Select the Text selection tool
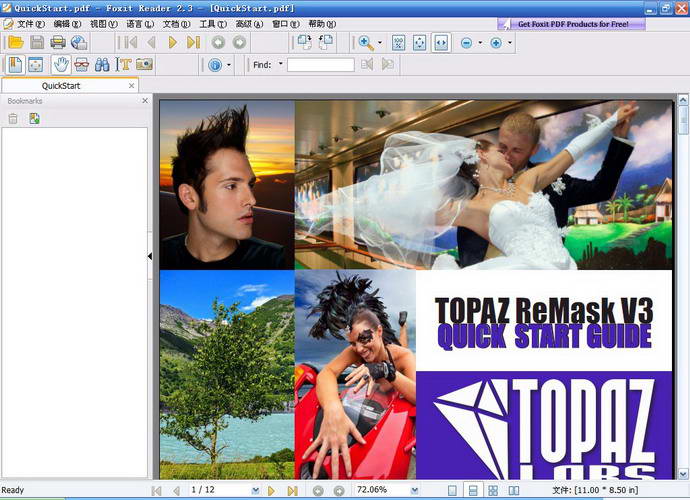The width and height of the screenshot is (690, 500). pos(123,65)
